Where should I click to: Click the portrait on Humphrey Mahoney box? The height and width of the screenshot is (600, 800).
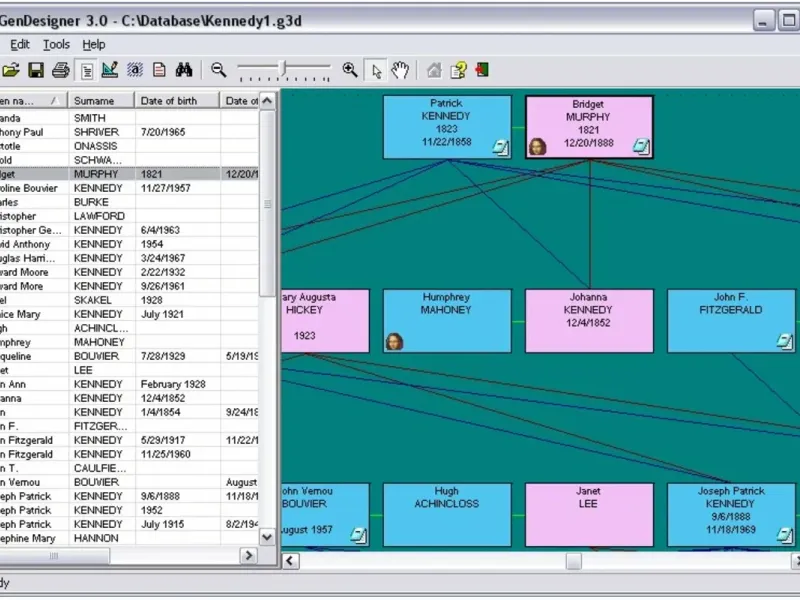click(x=394, y=341)
